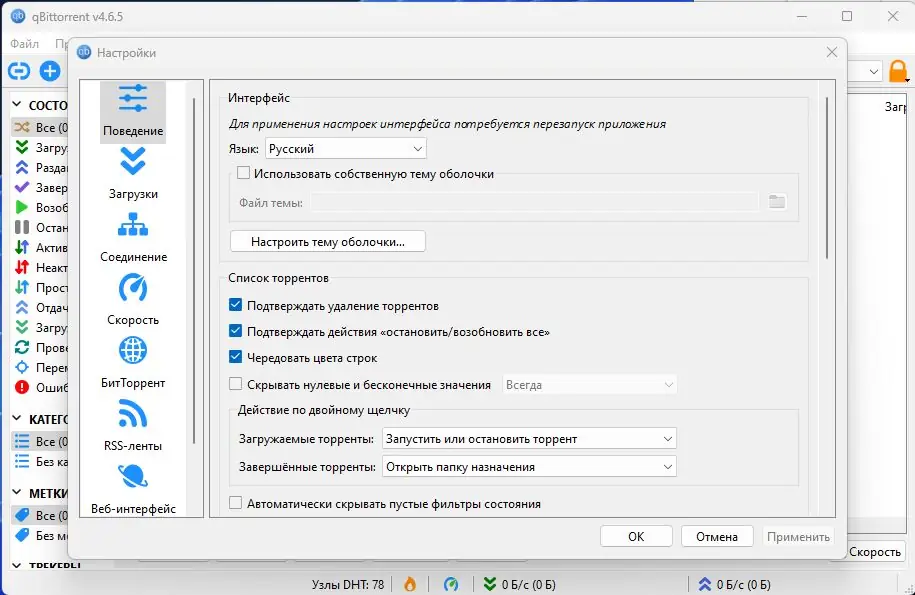915x595 pixels.
Task: Click the Скорость tab in main window
Action: (874, 552)
